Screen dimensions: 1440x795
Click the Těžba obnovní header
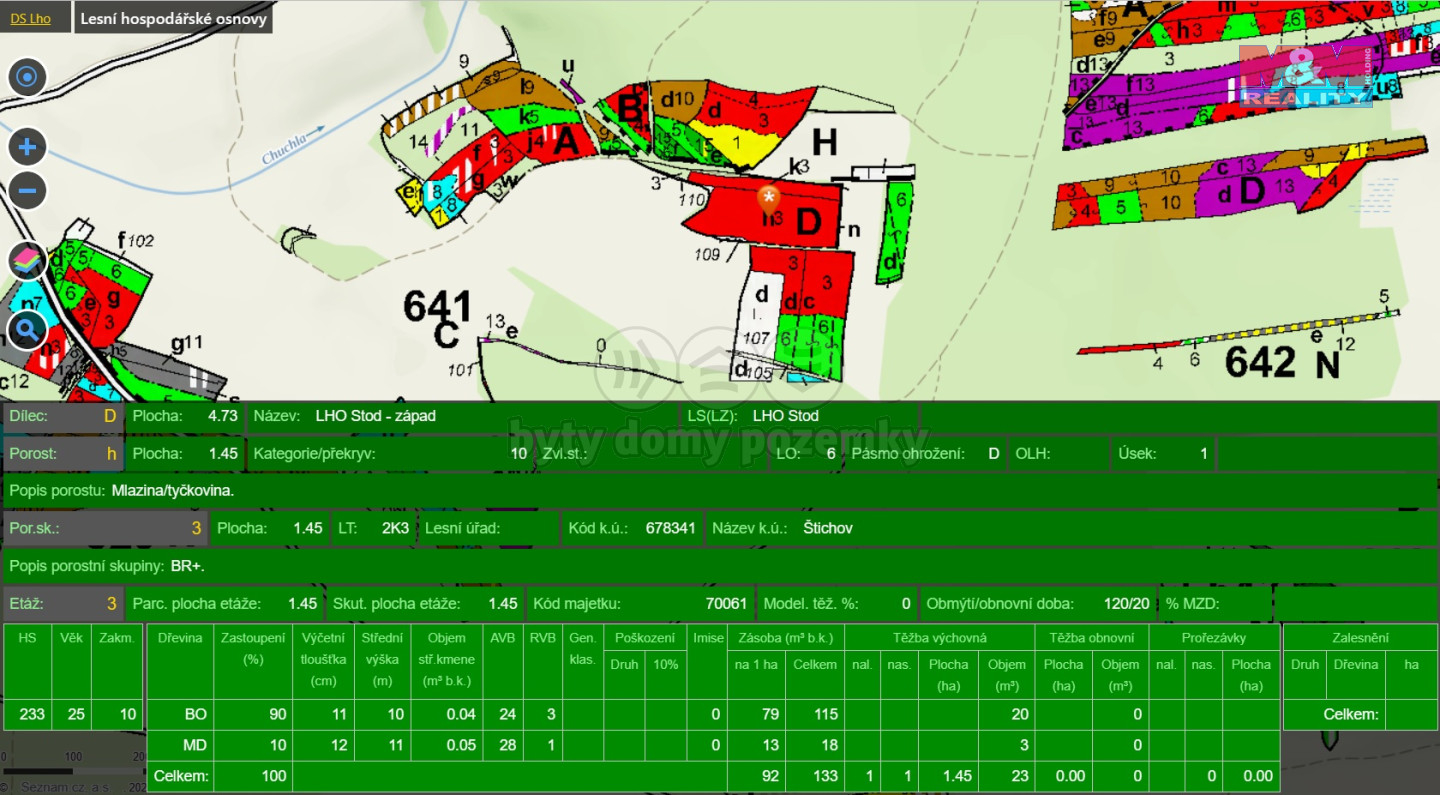[1092, 638]
